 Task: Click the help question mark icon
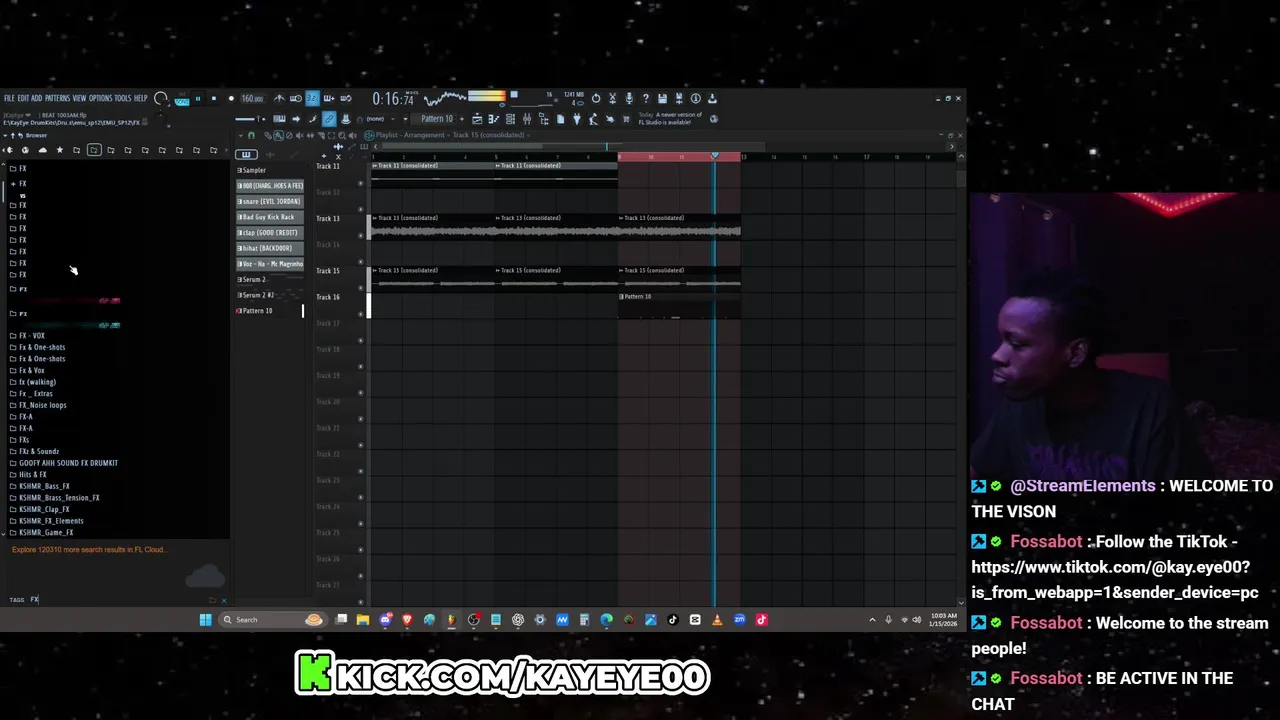pos(646,98)
